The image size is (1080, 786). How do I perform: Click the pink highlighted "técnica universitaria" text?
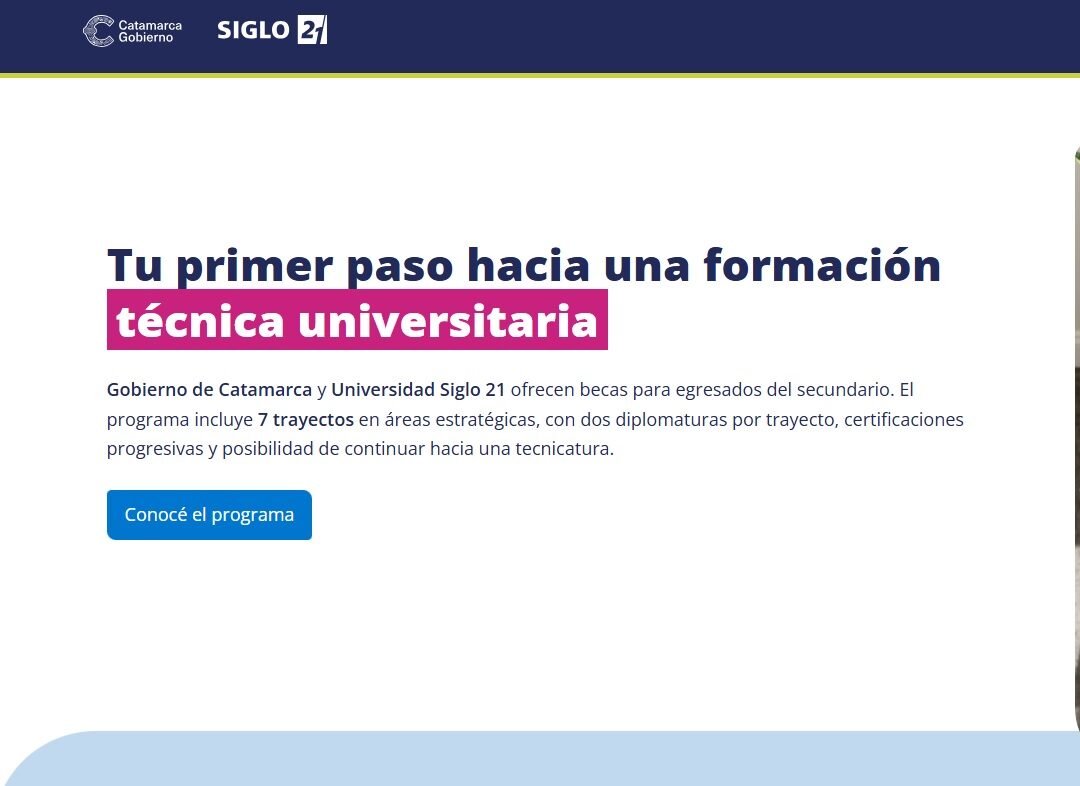click(x=357, y=321)
